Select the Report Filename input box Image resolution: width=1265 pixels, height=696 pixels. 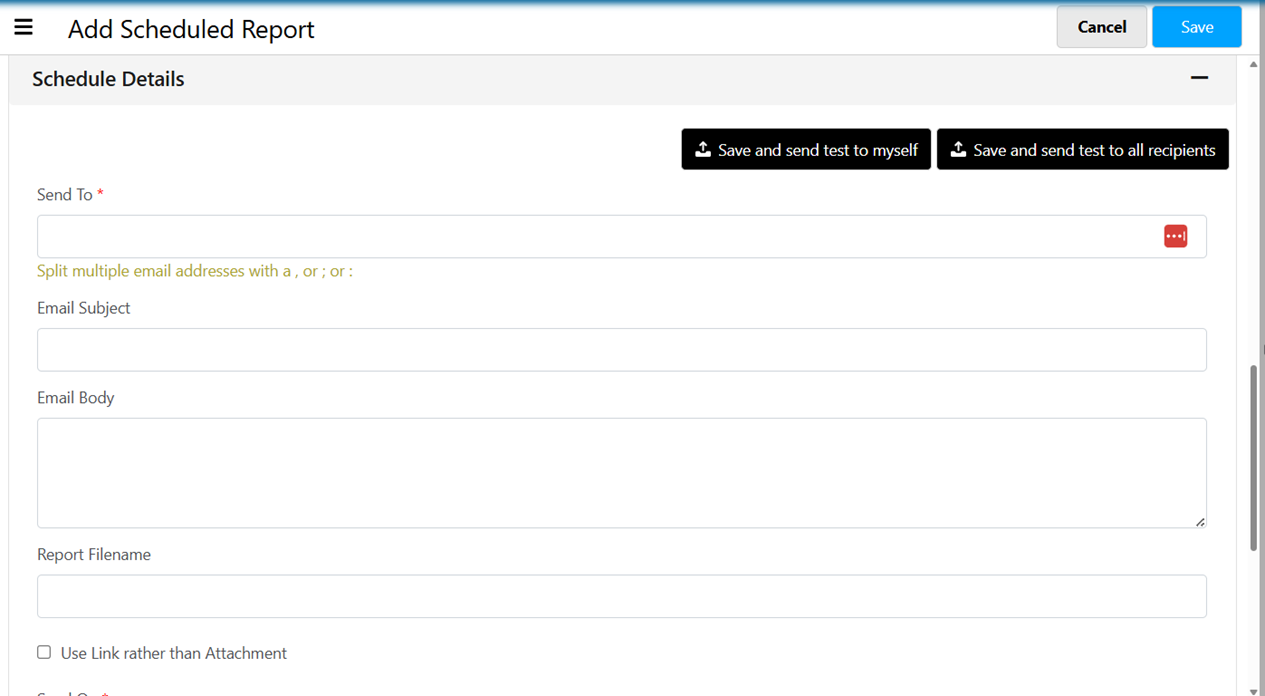coord(621,596)
